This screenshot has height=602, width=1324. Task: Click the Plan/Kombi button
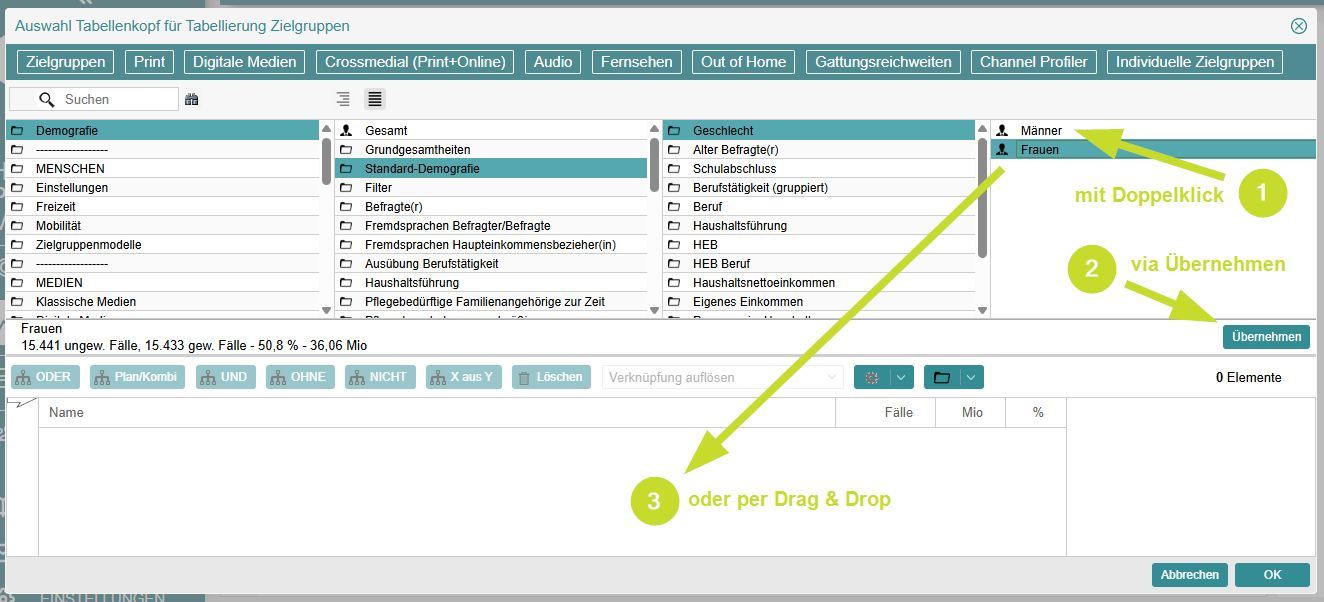coord(137,377)
